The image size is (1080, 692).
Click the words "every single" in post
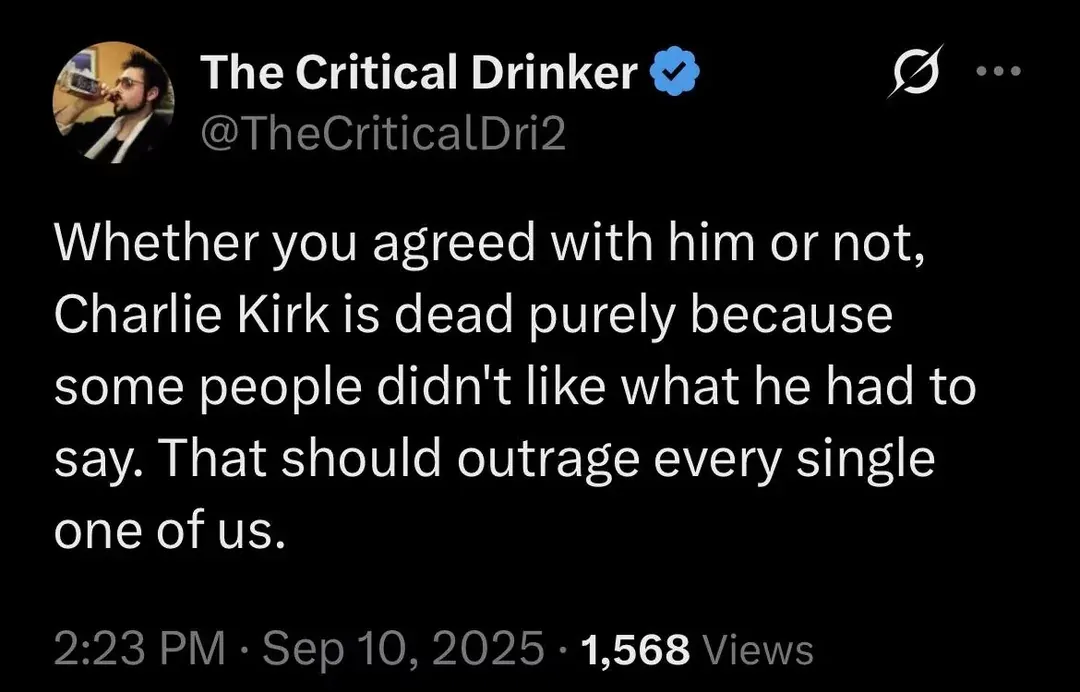click(x=793, y=460)
